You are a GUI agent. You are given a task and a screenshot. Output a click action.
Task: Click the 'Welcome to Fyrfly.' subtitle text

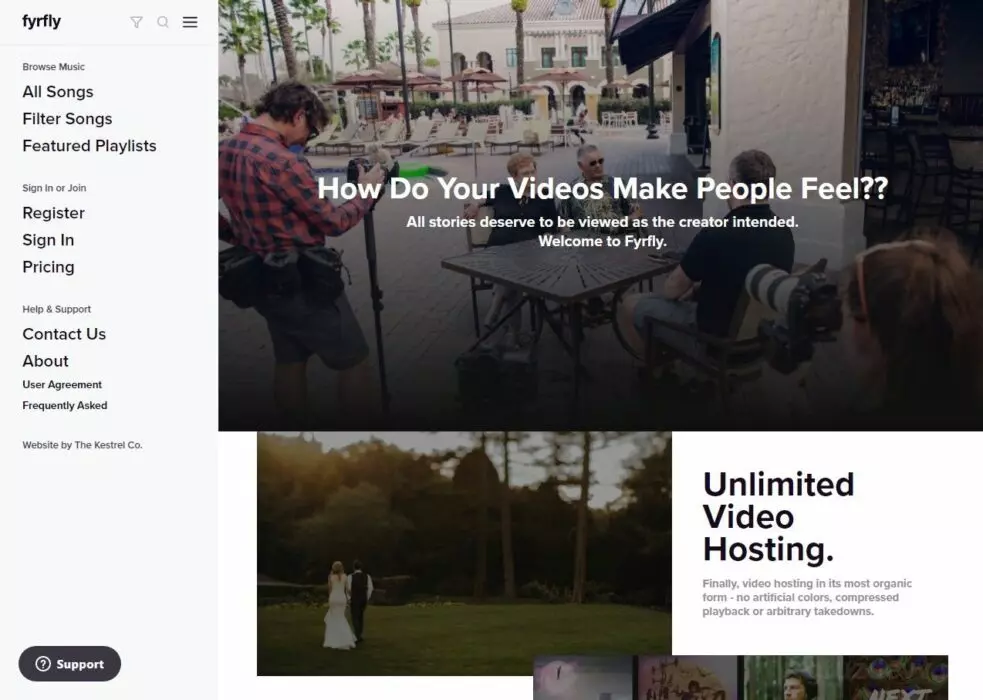tap(602, 241)
